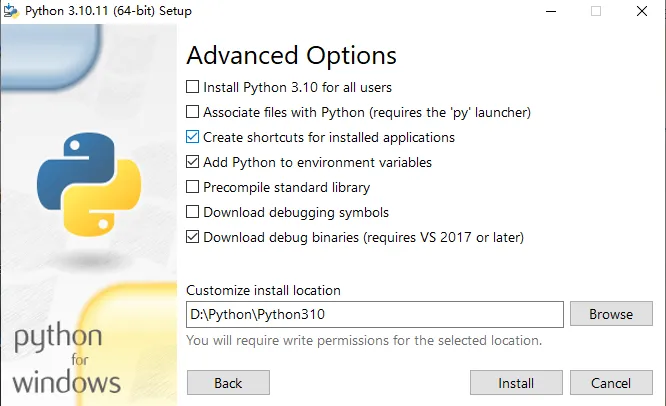Start installation with the Install button
Viewport: 666px width, 406px height.
pyautogui.click(x=516, y=383)
